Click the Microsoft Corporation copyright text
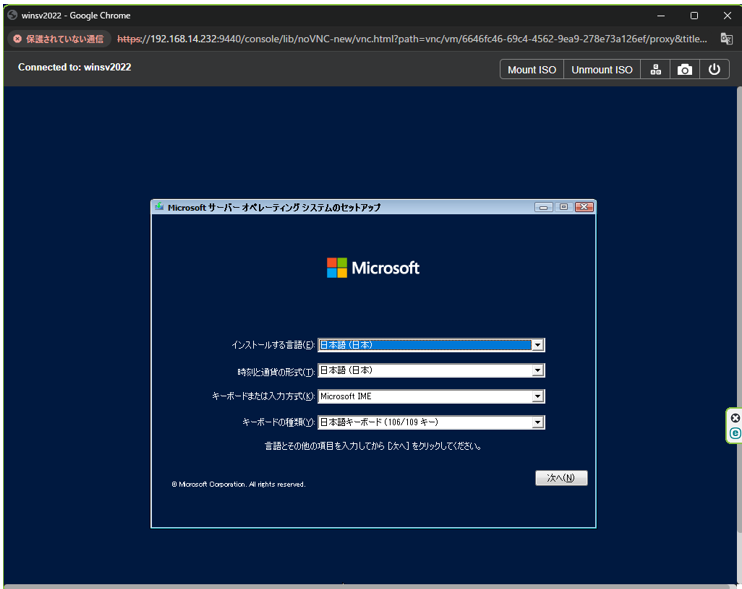The image size is (742, 589). pyautogui.click(x=238, y=484)
